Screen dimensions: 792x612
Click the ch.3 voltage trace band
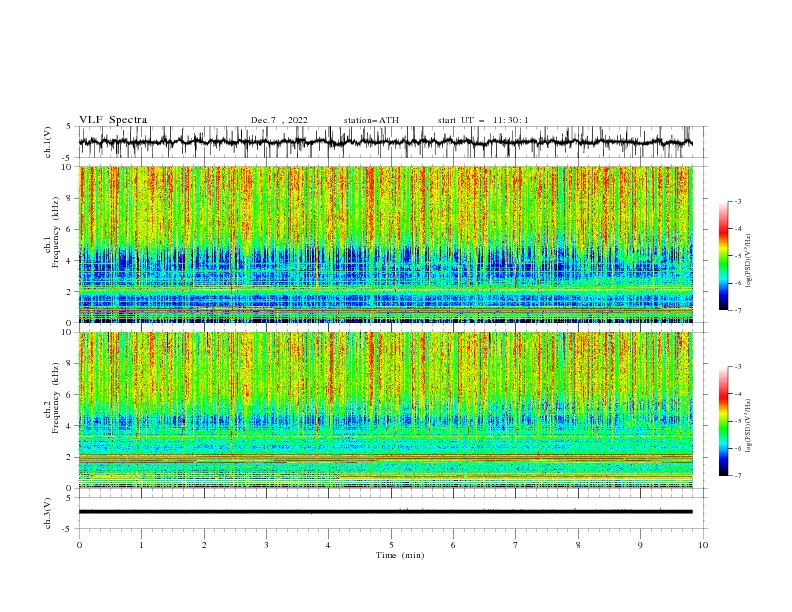[385, 512]
